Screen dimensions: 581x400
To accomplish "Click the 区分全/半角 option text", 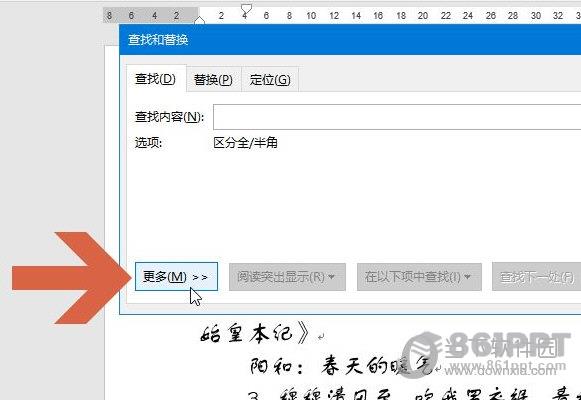I will 245,143.
